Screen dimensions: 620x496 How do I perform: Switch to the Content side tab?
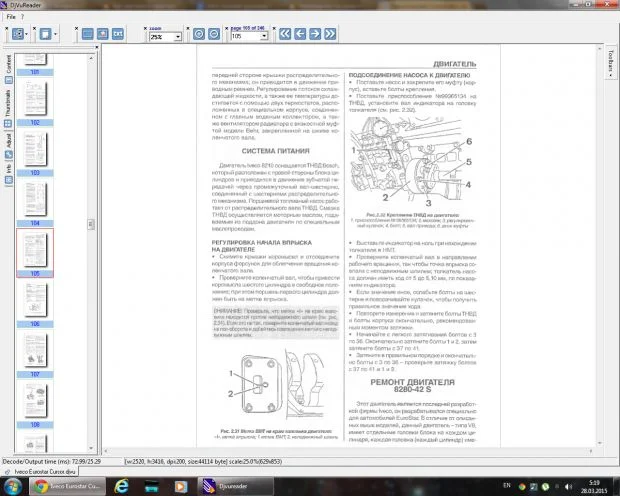9,68
